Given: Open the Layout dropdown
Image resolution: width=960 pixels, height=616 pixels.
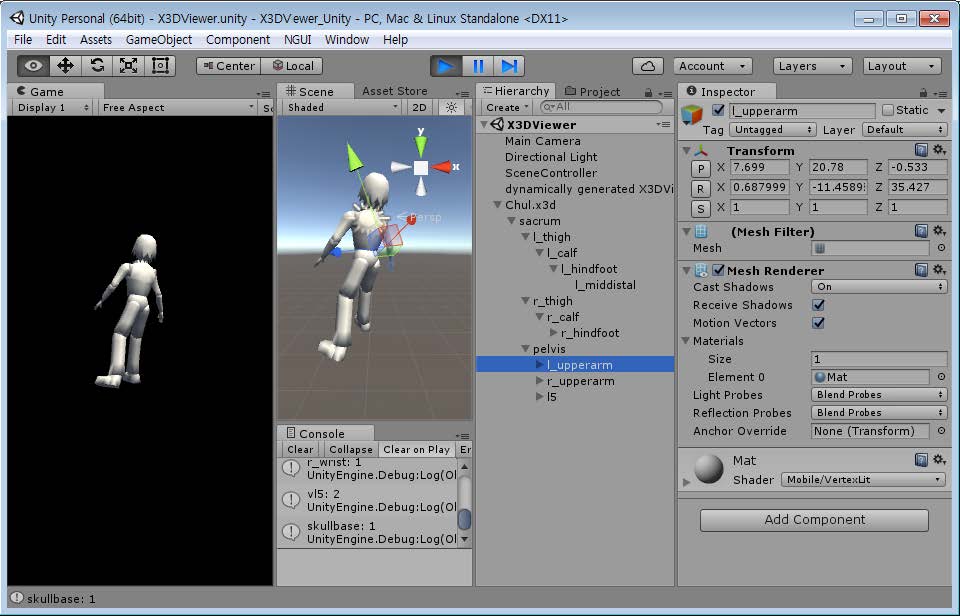Looking at the screenshot, I should pyautogui.click(x=901, y=66).
